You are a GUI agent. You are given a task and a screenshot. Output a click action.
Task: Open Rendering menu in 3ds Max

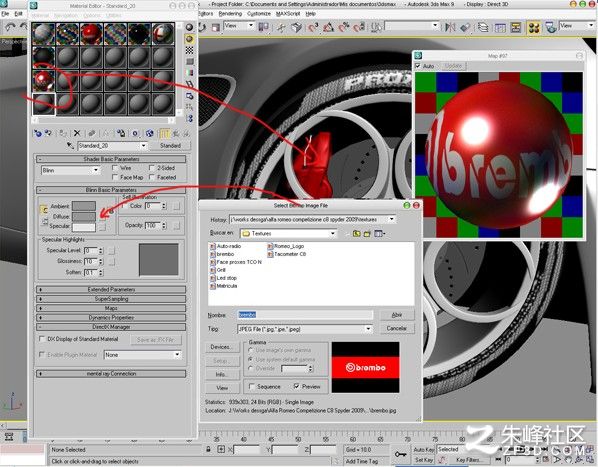click(230, 14)
